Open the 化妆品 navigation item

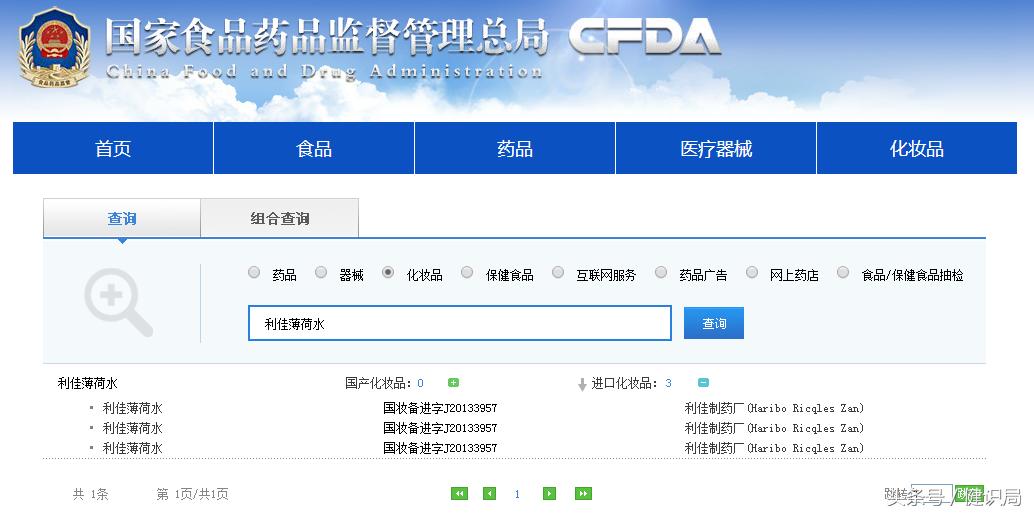tap(917, 148)
